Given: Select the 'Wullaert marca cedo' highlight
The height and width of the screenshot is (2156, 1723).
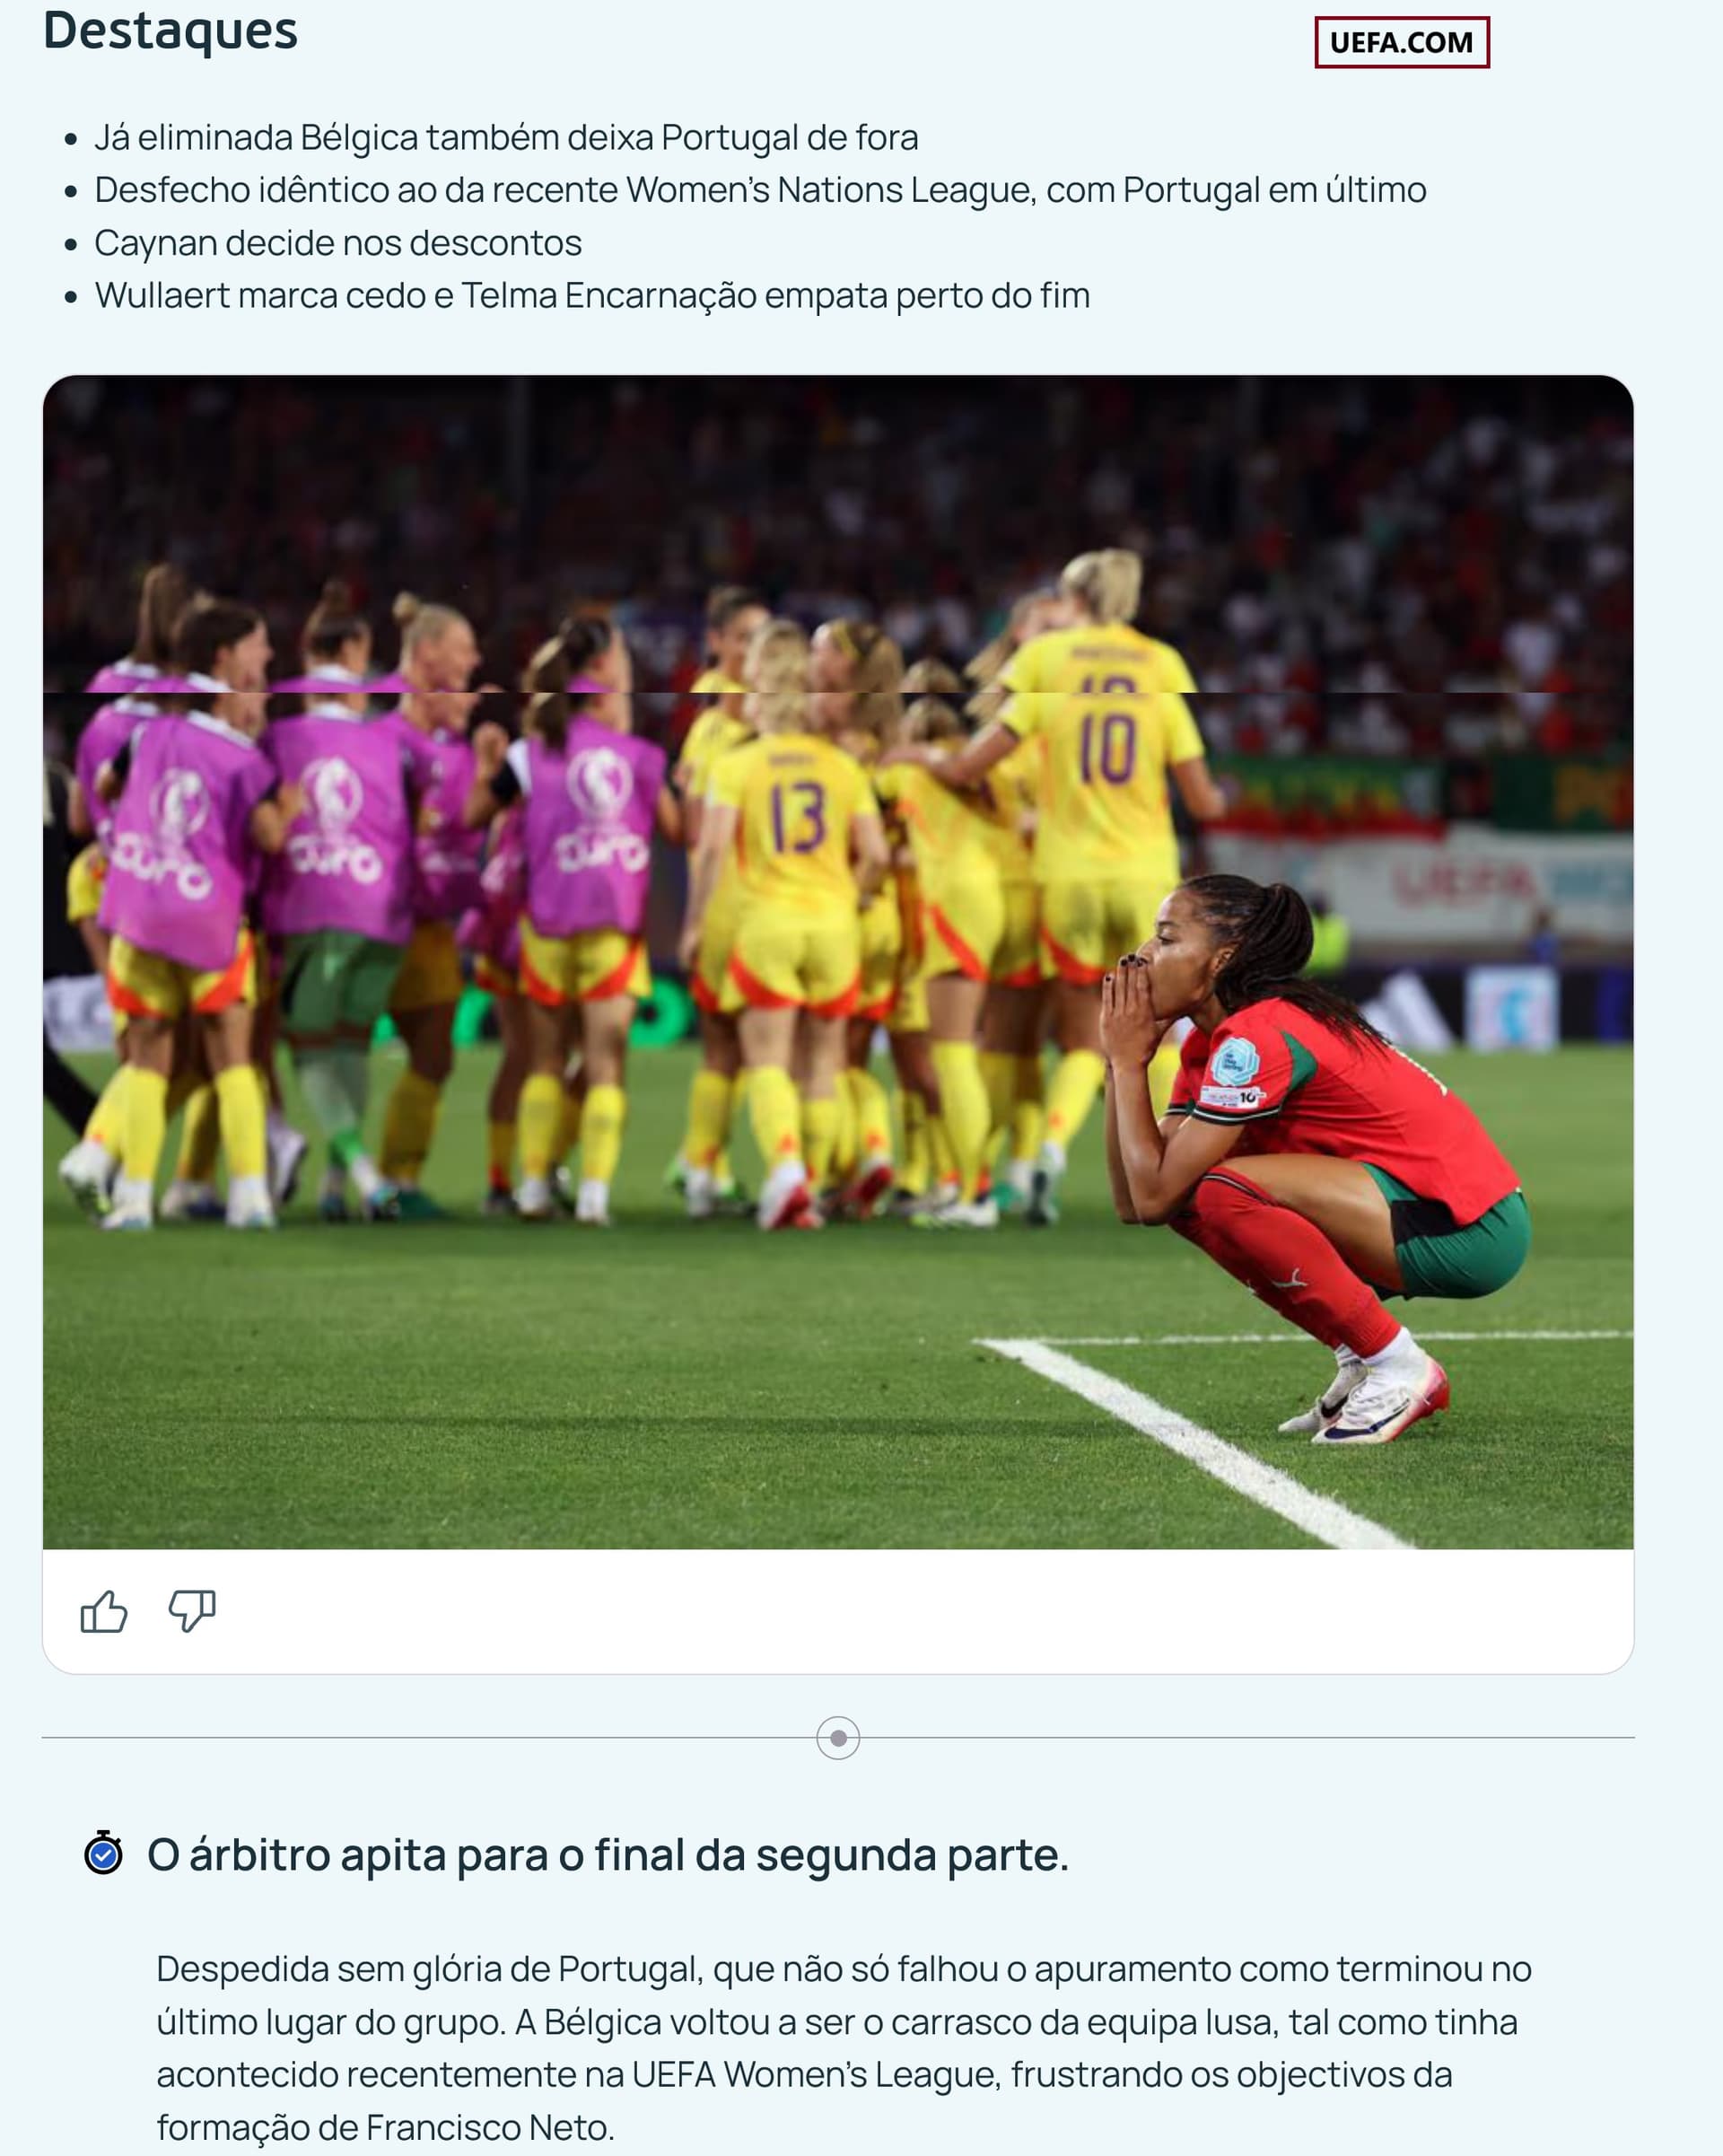Looking at the screenshot, I should click(x=592, y=295).
